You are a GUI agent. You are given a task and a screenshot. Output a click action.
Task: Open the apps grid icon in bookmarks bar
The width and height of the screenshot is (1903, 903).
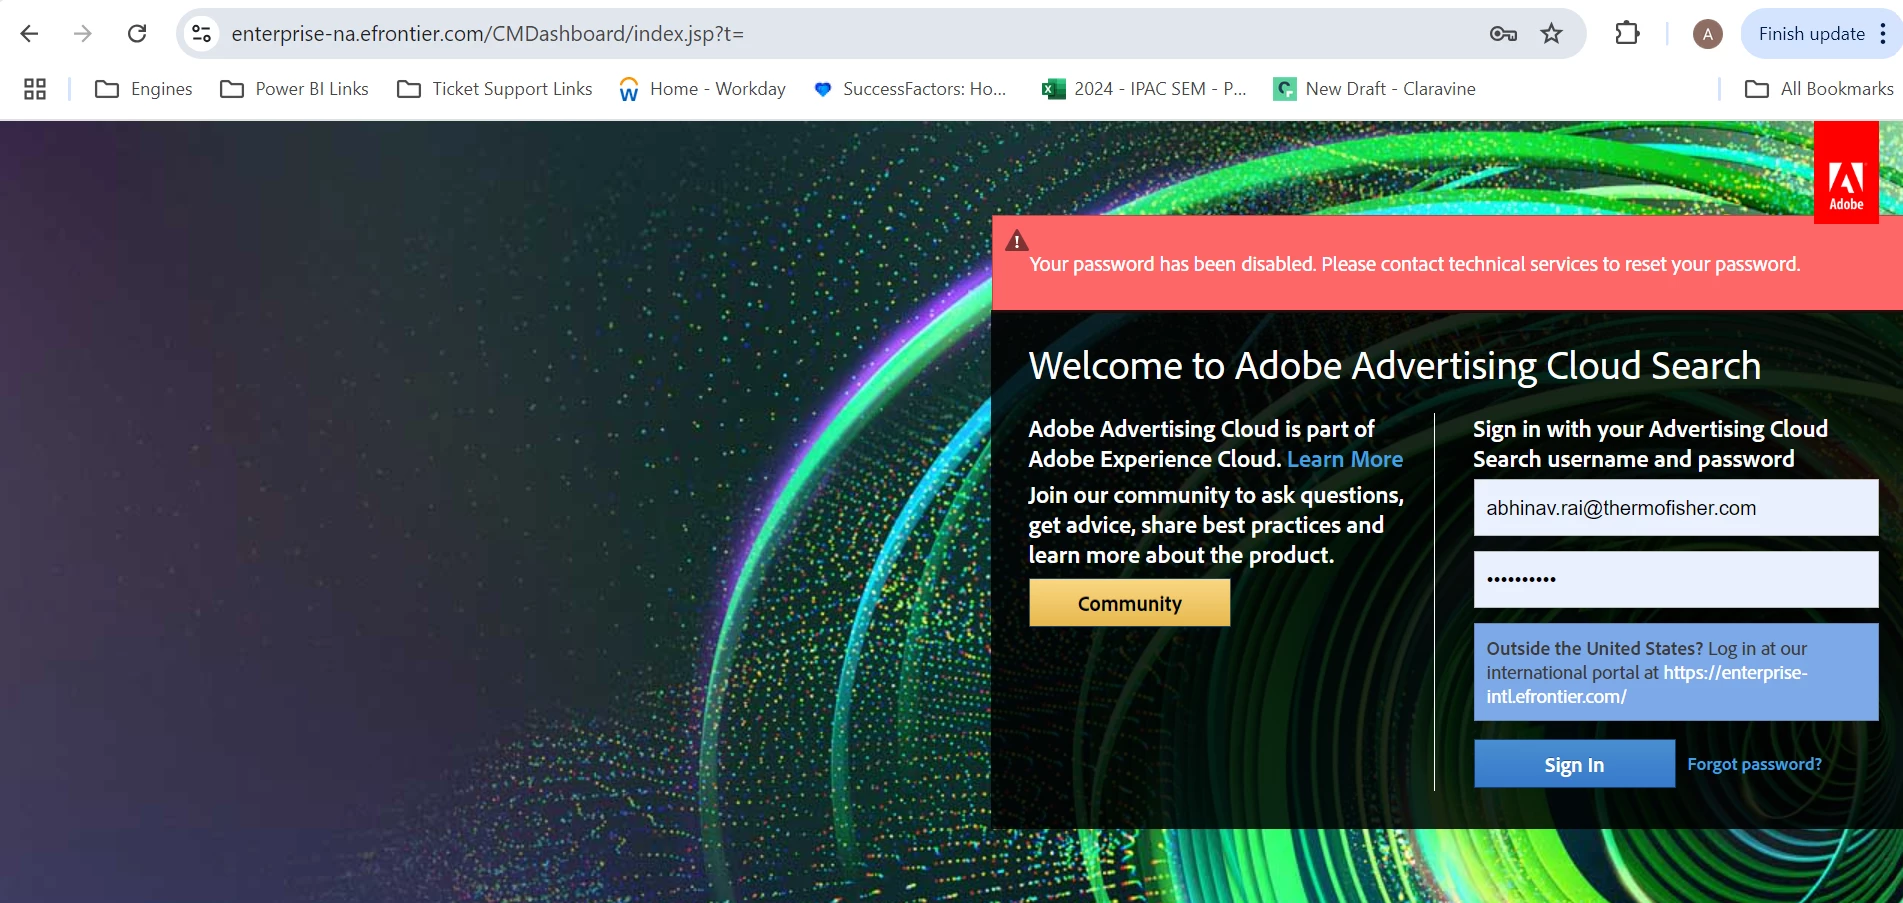pyautogui.click(x=35, y=89)
